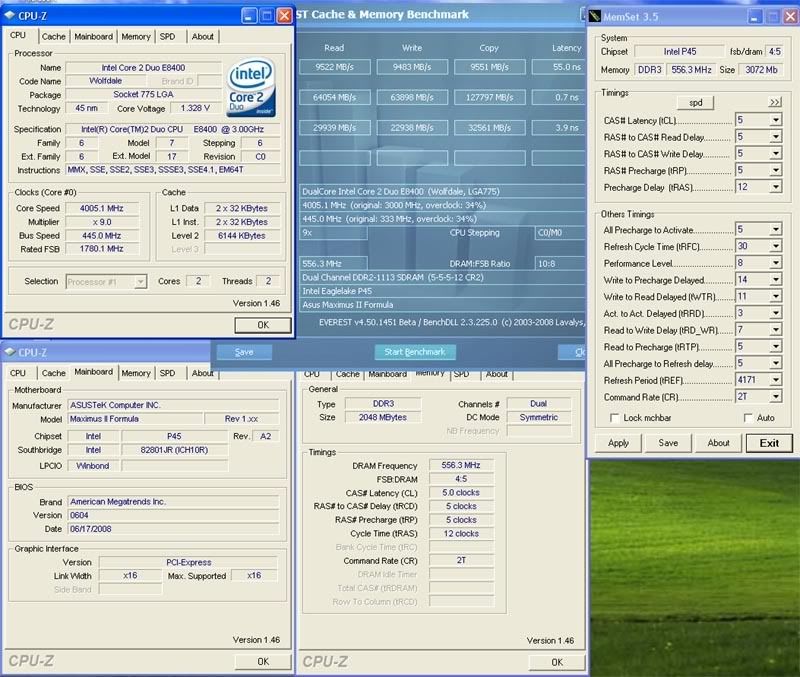Image resolution: width=800 pixels, height=677 pixels.
Task: Click OK in top CPU-Z window
Action: click(263, 325)
